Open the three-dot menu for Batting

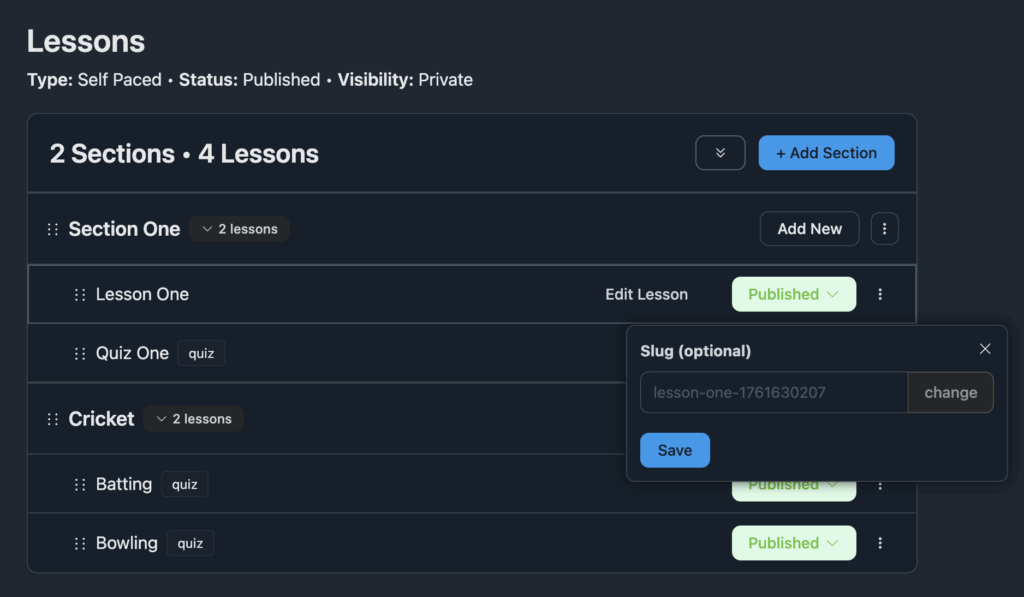pyautogui.click(x=880, y=484)
